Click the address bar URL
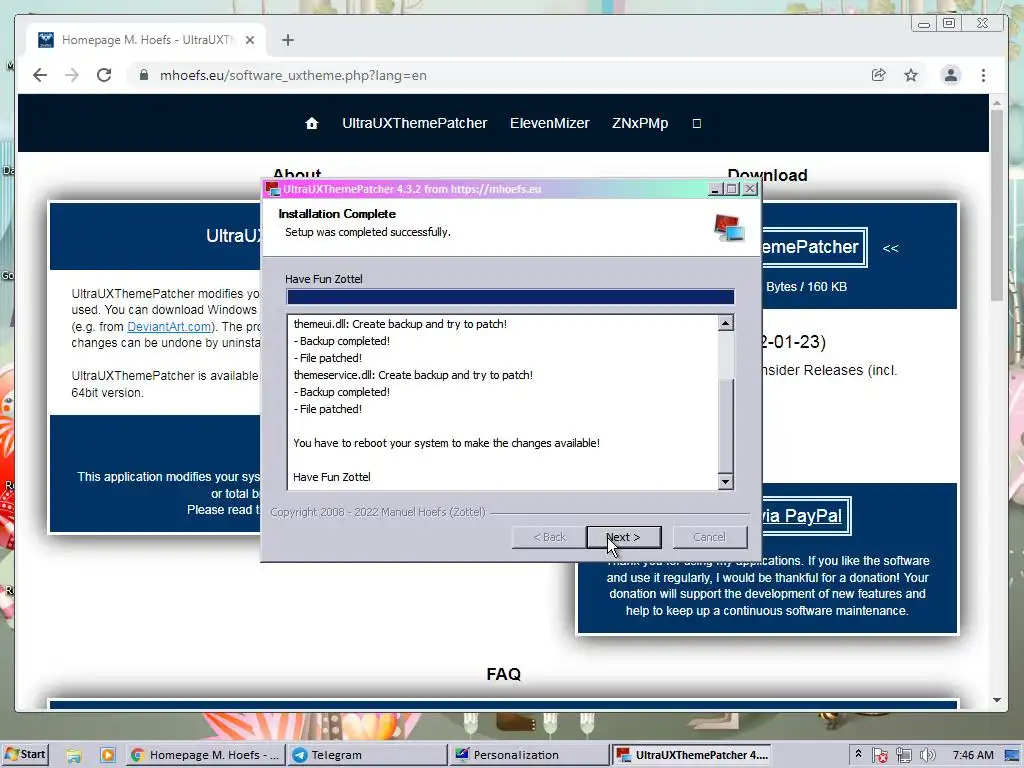Viewport: 1024px width, 768px height. [293, 75]
